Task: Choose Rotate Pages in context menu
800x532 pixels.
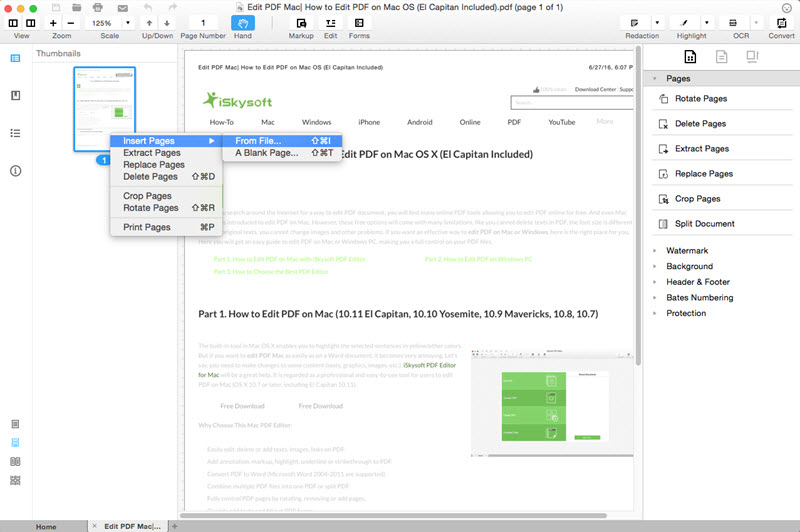Action: coord(166,208)
